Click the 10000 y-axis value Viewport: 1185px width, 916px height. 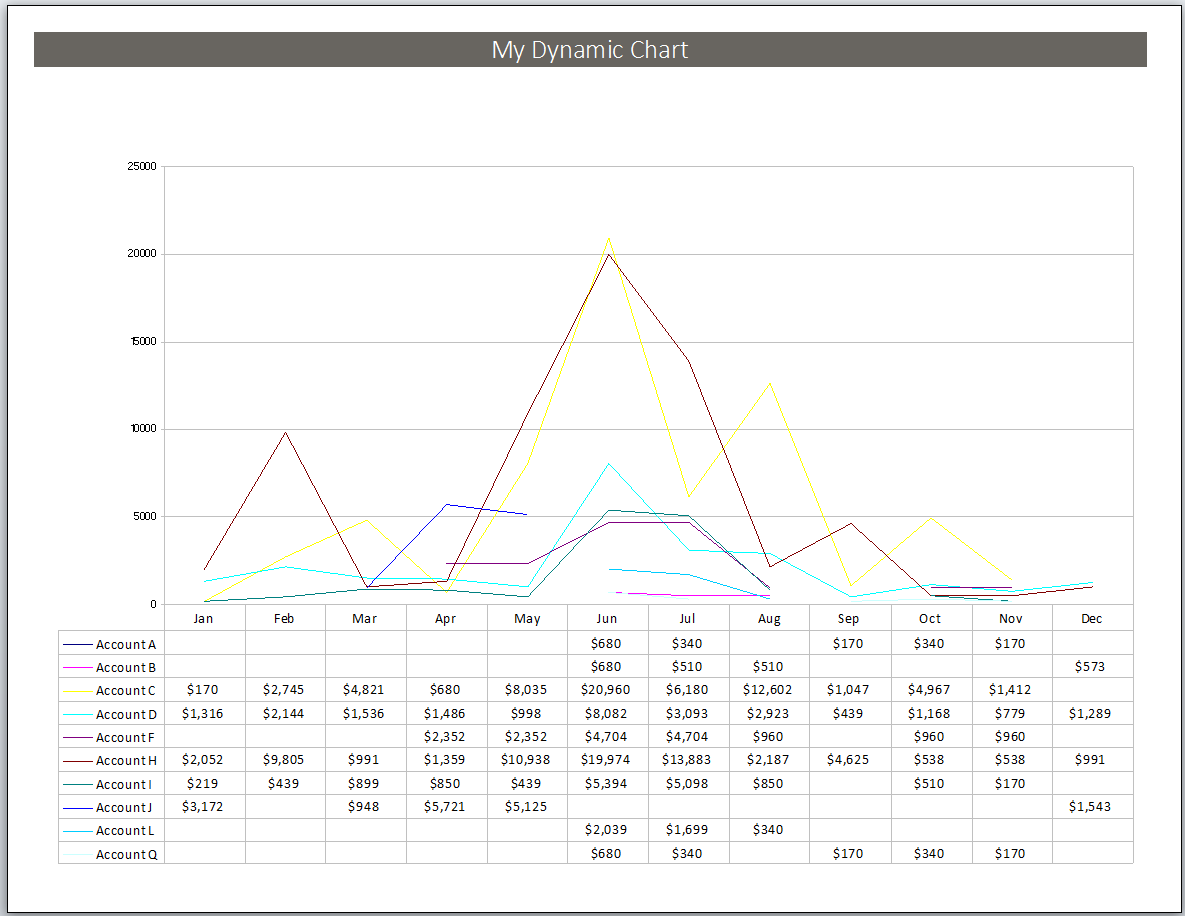pos(144,429)
